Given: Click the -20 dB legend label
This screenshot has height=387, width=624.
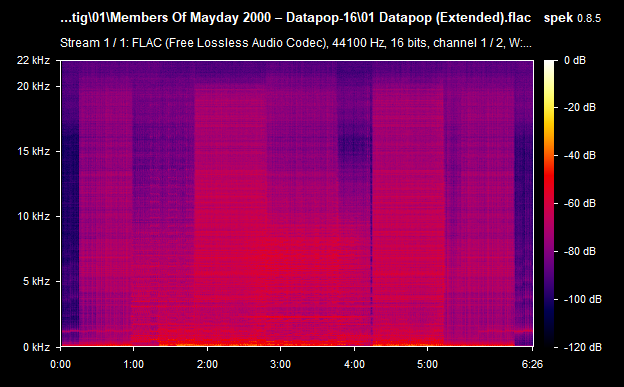Looking at the screenshot, I should pyautogui.click(x=580, y=107).
